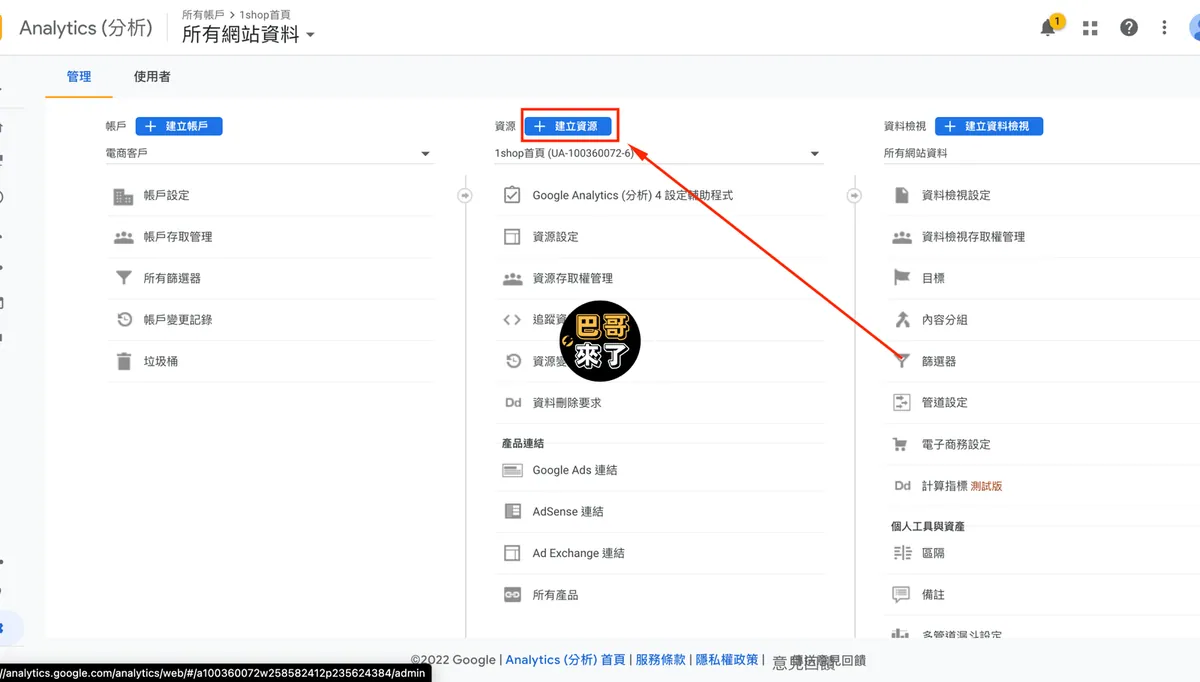
Task: Click the Google Ads 連結 icon
Action: (512, 470)
